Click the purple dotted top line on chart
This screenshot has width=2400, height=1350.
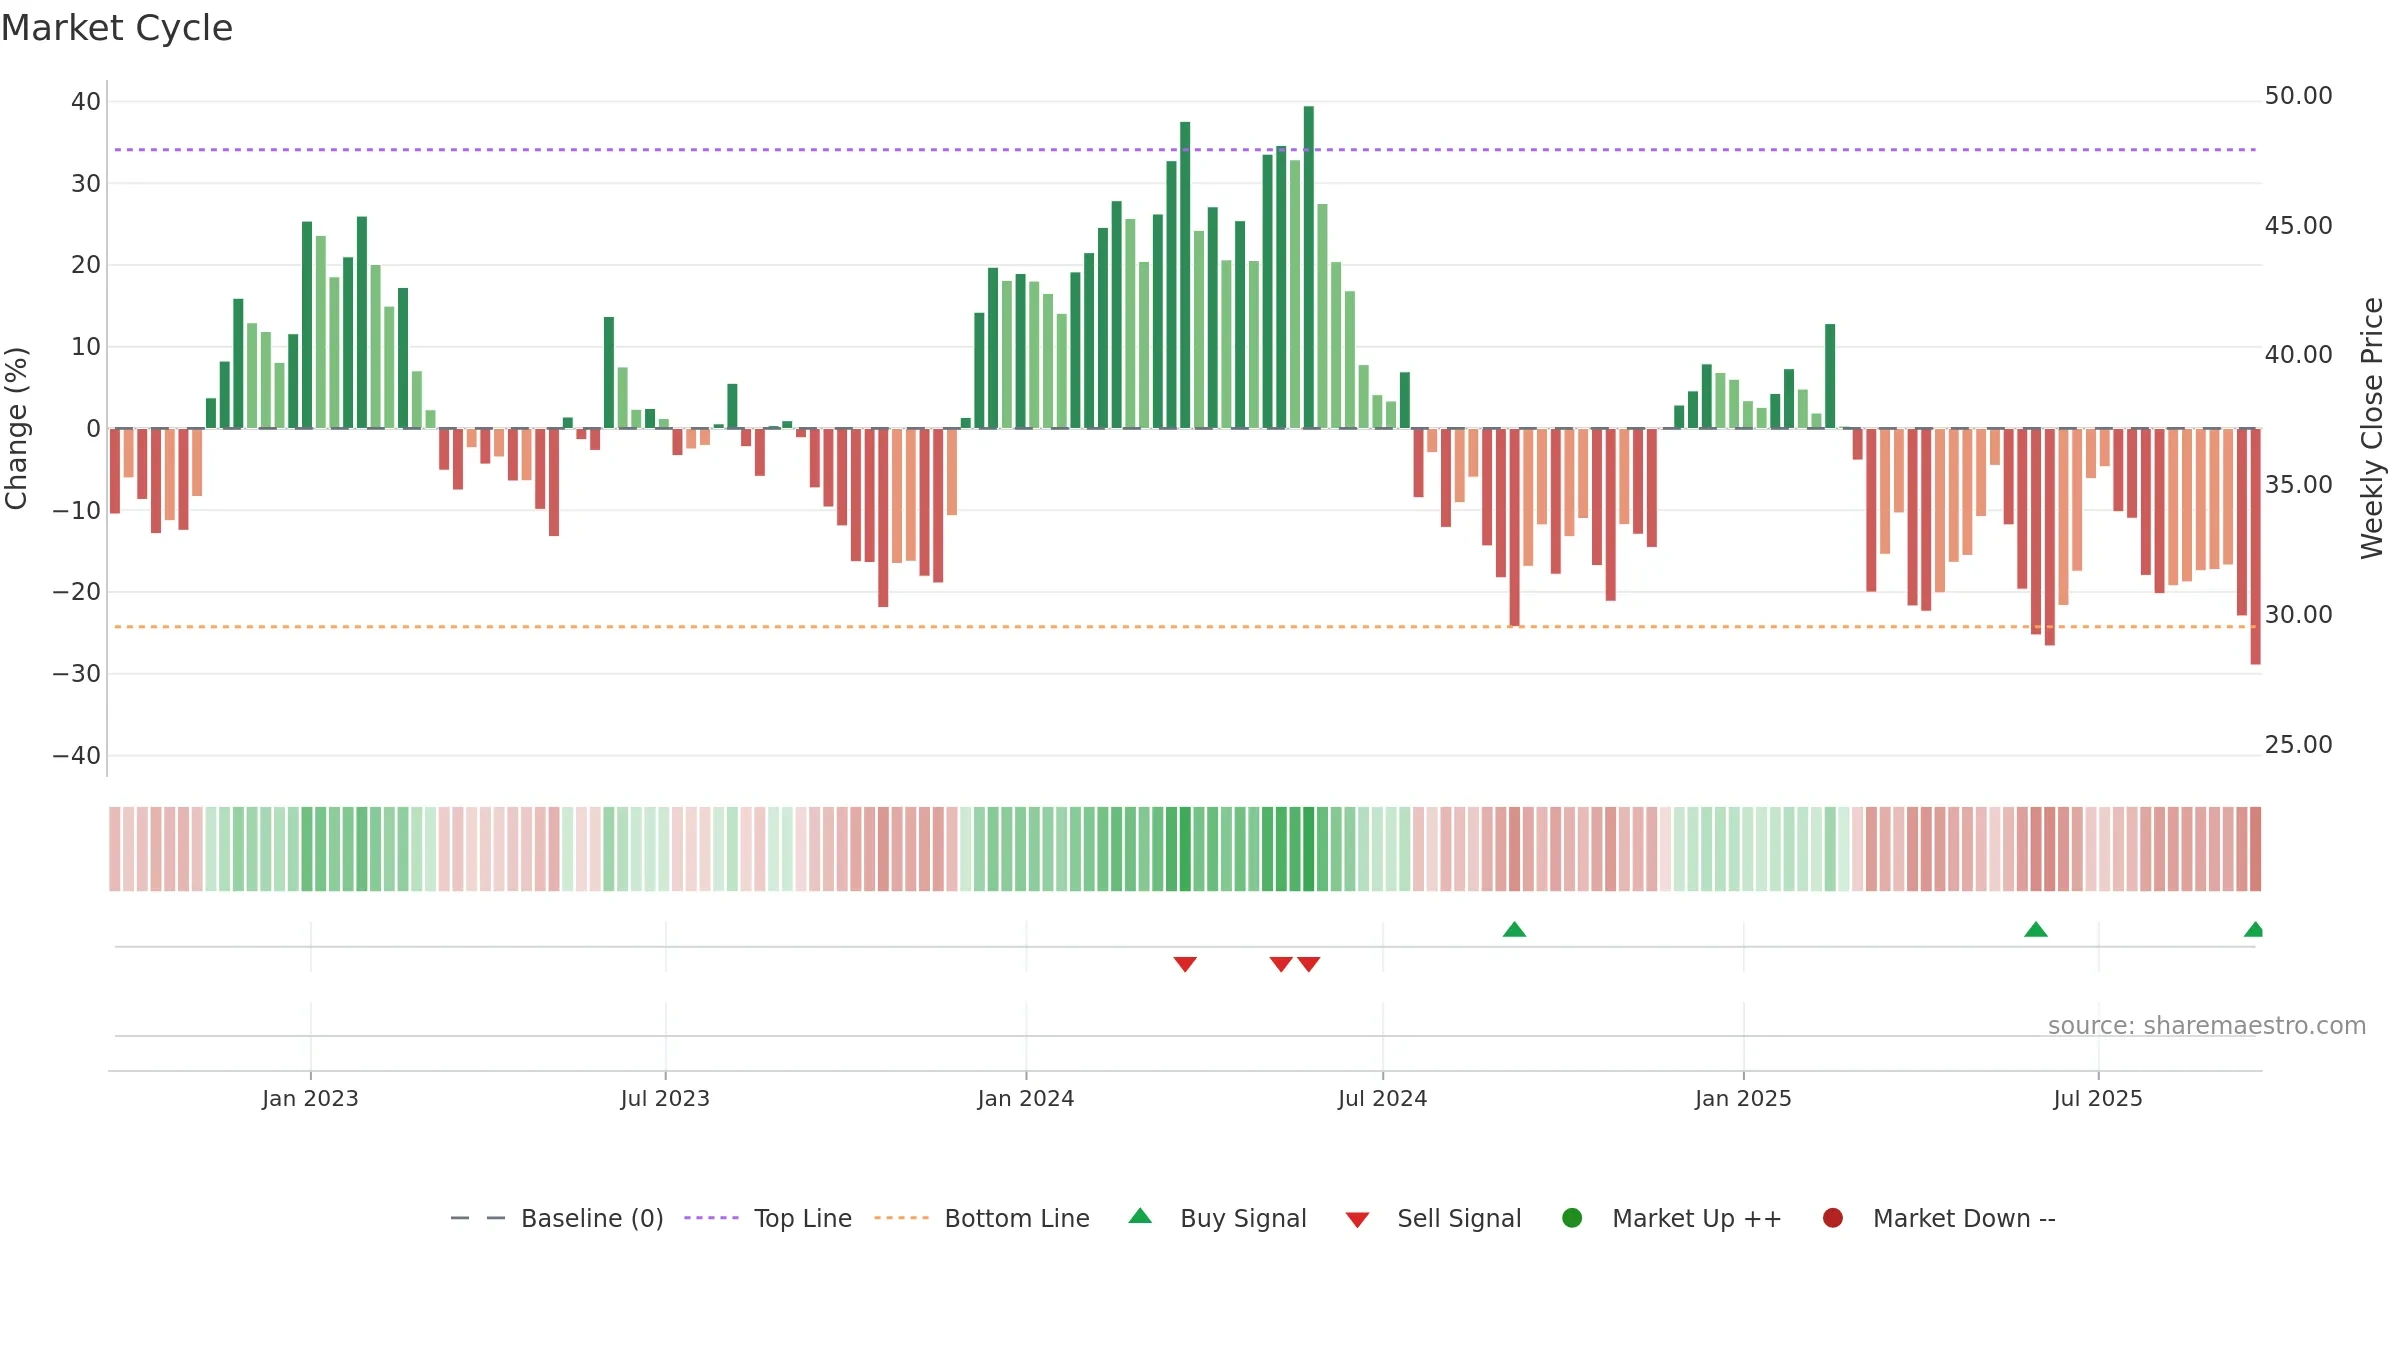pos(1185,150)
